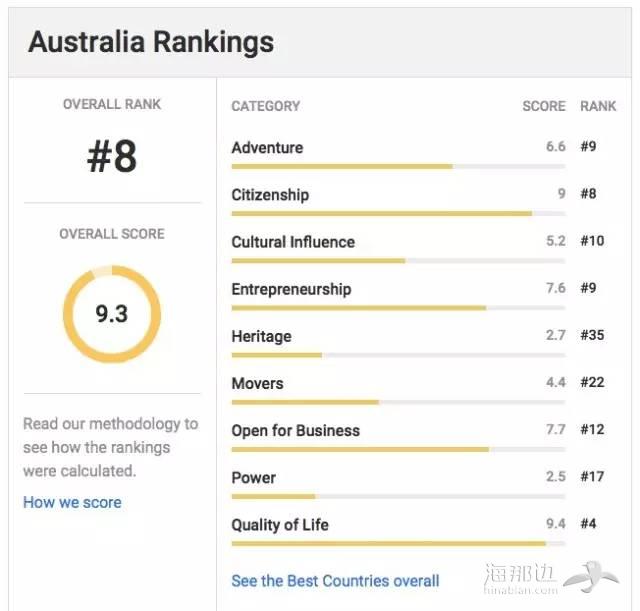Click the Open for Business label
Image resolution: width=640 pixels, height=611 pixels.
[x=296, y=431]
